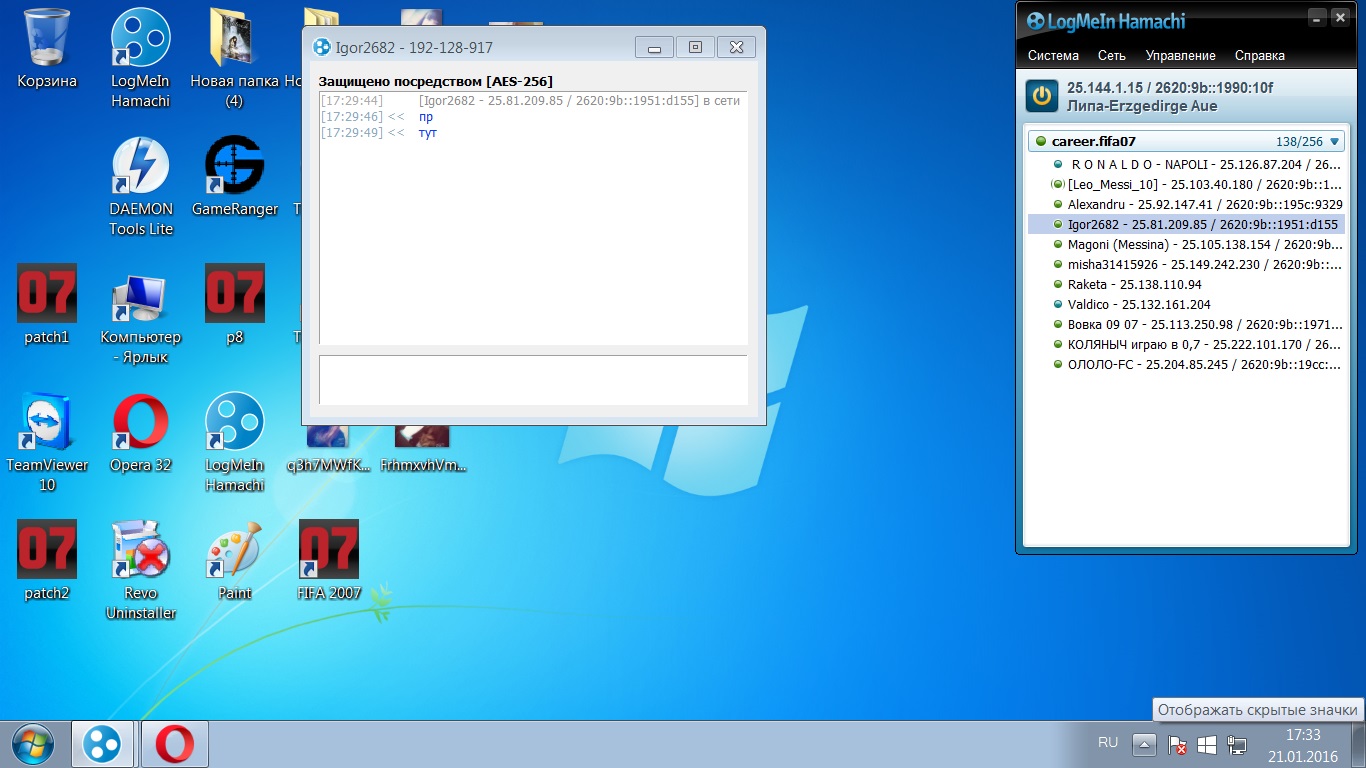The height and width of the screenshot is (768, 1366).
Task: Click the Opera taskbar button
Action: click(175, 744)
